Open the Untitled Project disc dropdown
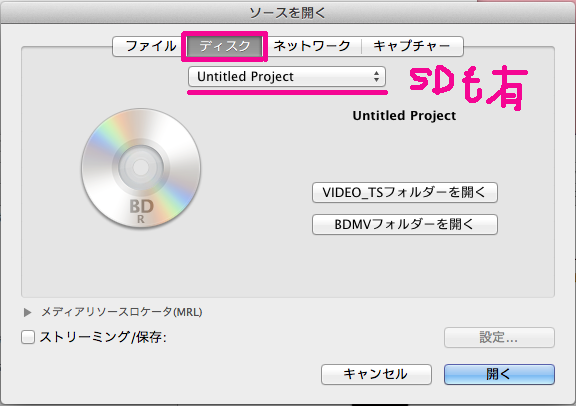The width and height of the screenshot is (576, 406). pyautogui.click(x=287, y=76)
